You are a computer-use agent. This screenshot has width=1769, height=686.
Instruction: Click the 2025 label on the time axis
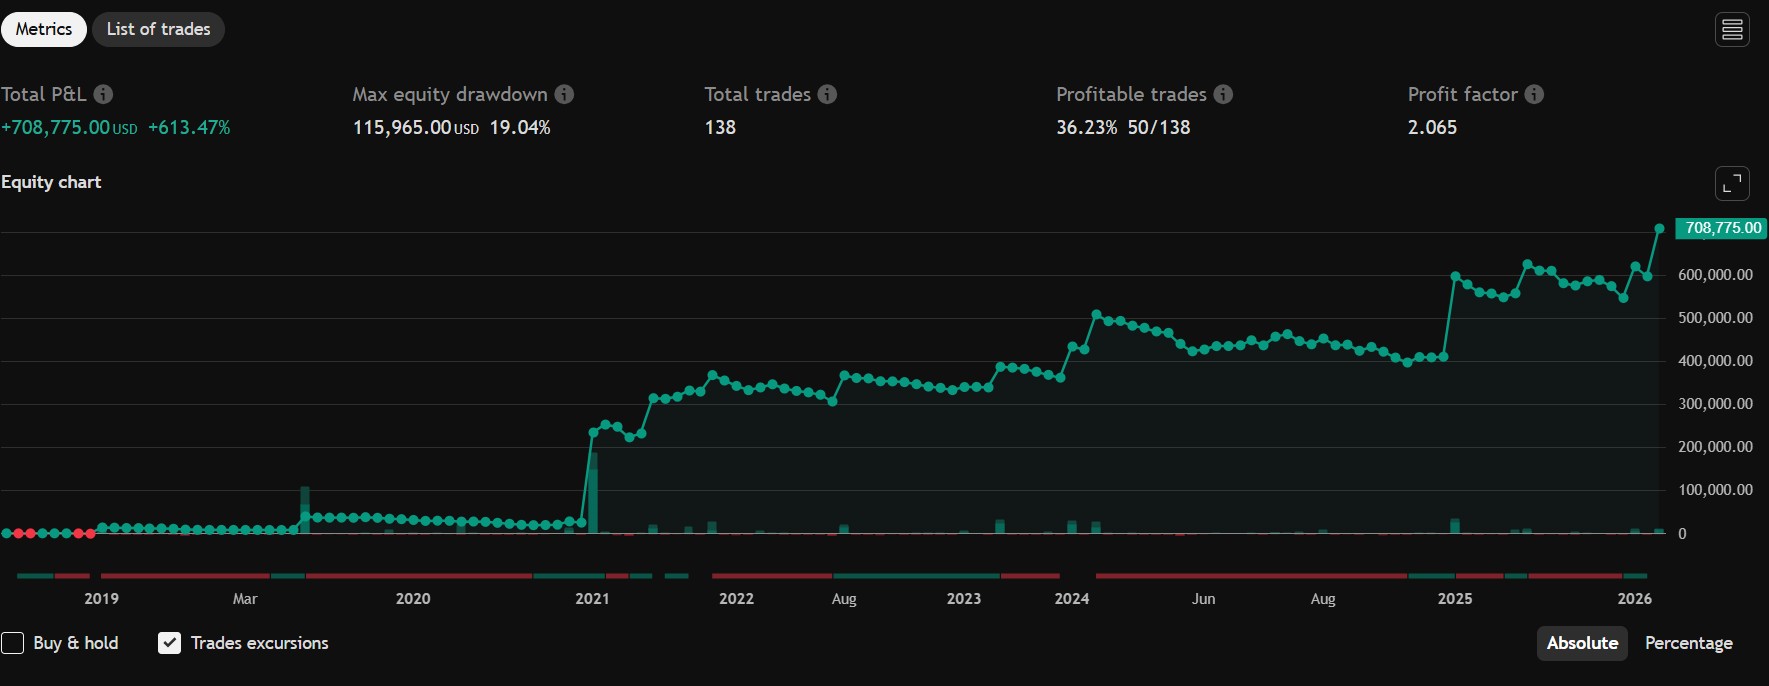[x=1454, y=598]
